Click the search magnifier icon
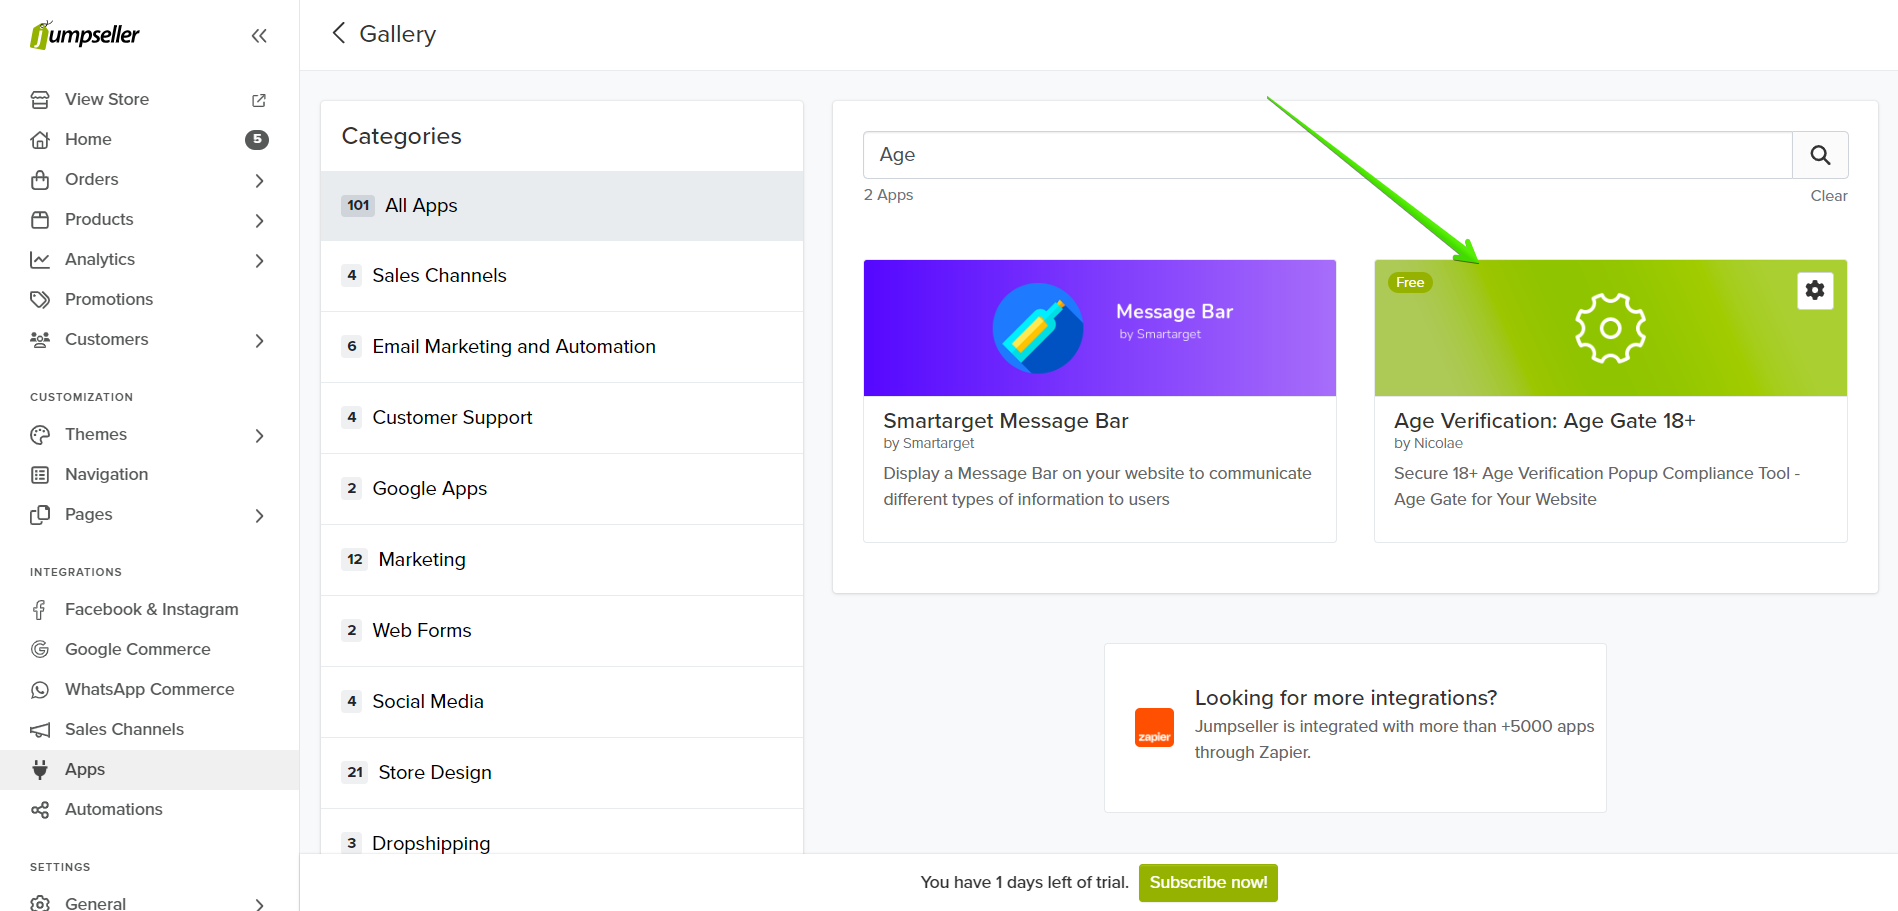Viewport: 1898px width, 911px height. coord(1820,155)
